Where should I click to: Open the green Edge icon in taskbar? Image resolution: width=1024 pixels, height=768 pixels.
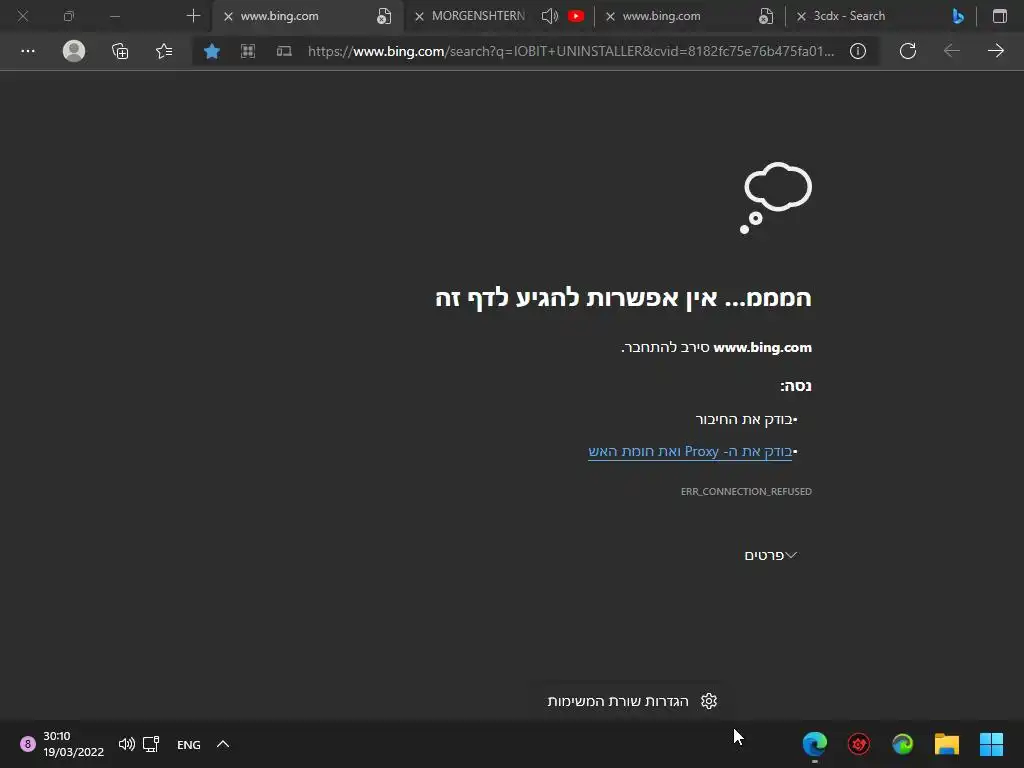903,744
